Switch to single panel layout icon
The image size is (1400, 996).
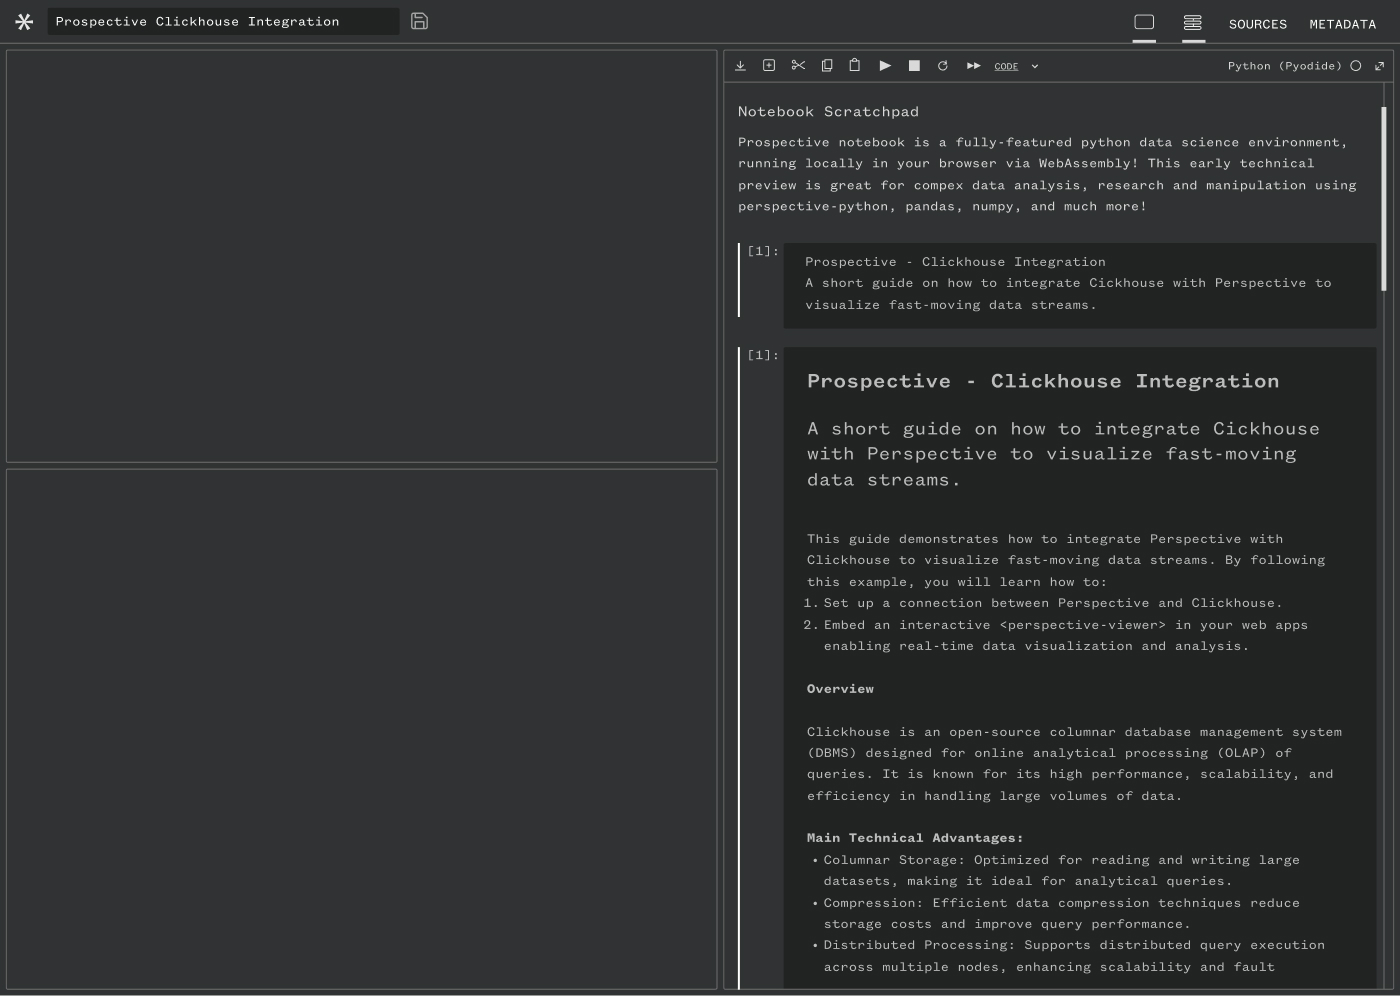1144,22
